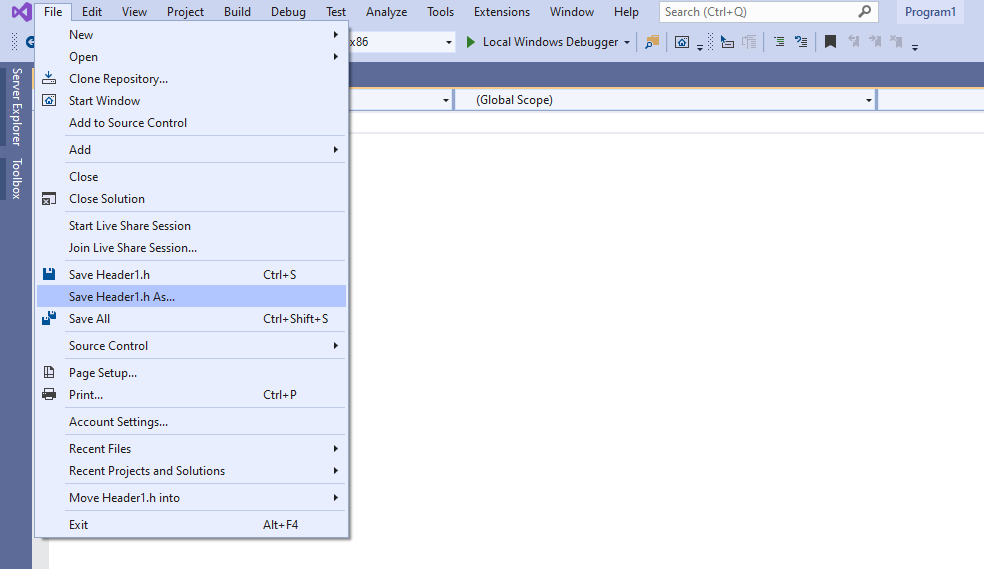Click the Page Setup icon in menu
This screenshot has width=984, height=569.
49,372
